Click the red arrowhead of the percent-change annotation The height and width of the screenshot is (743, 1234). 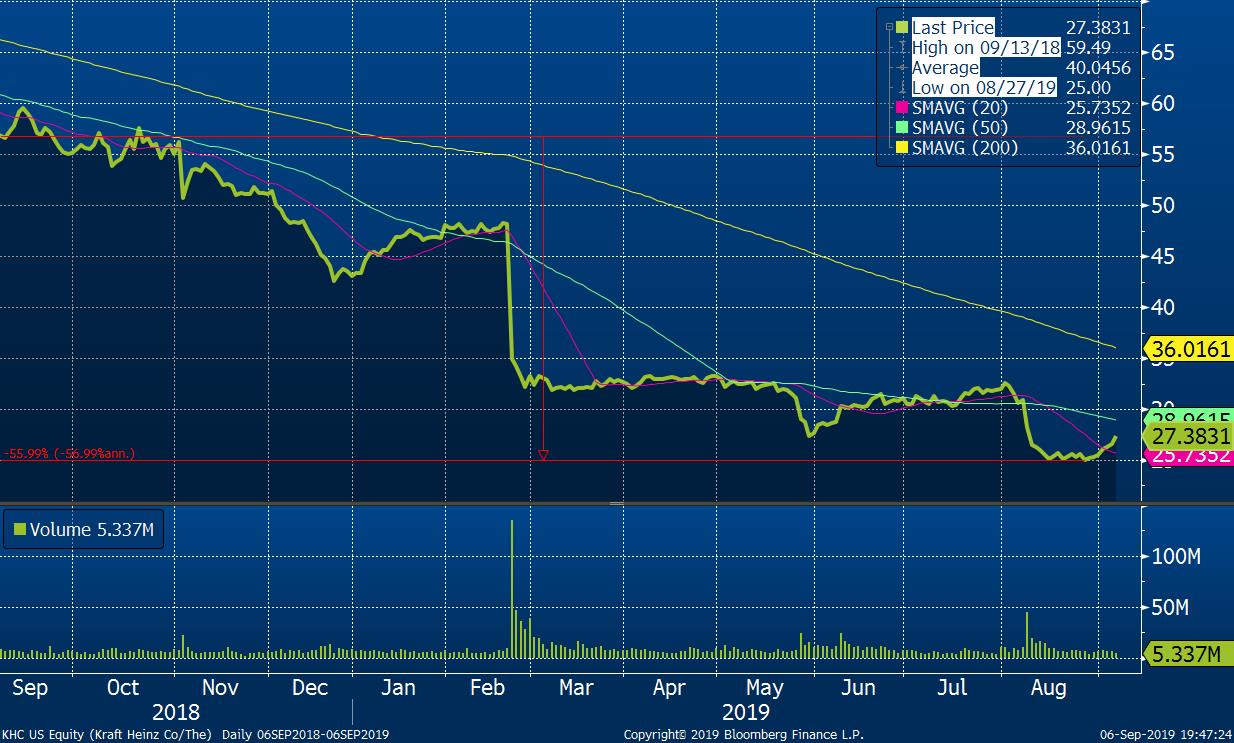click(x=543, y=455)
